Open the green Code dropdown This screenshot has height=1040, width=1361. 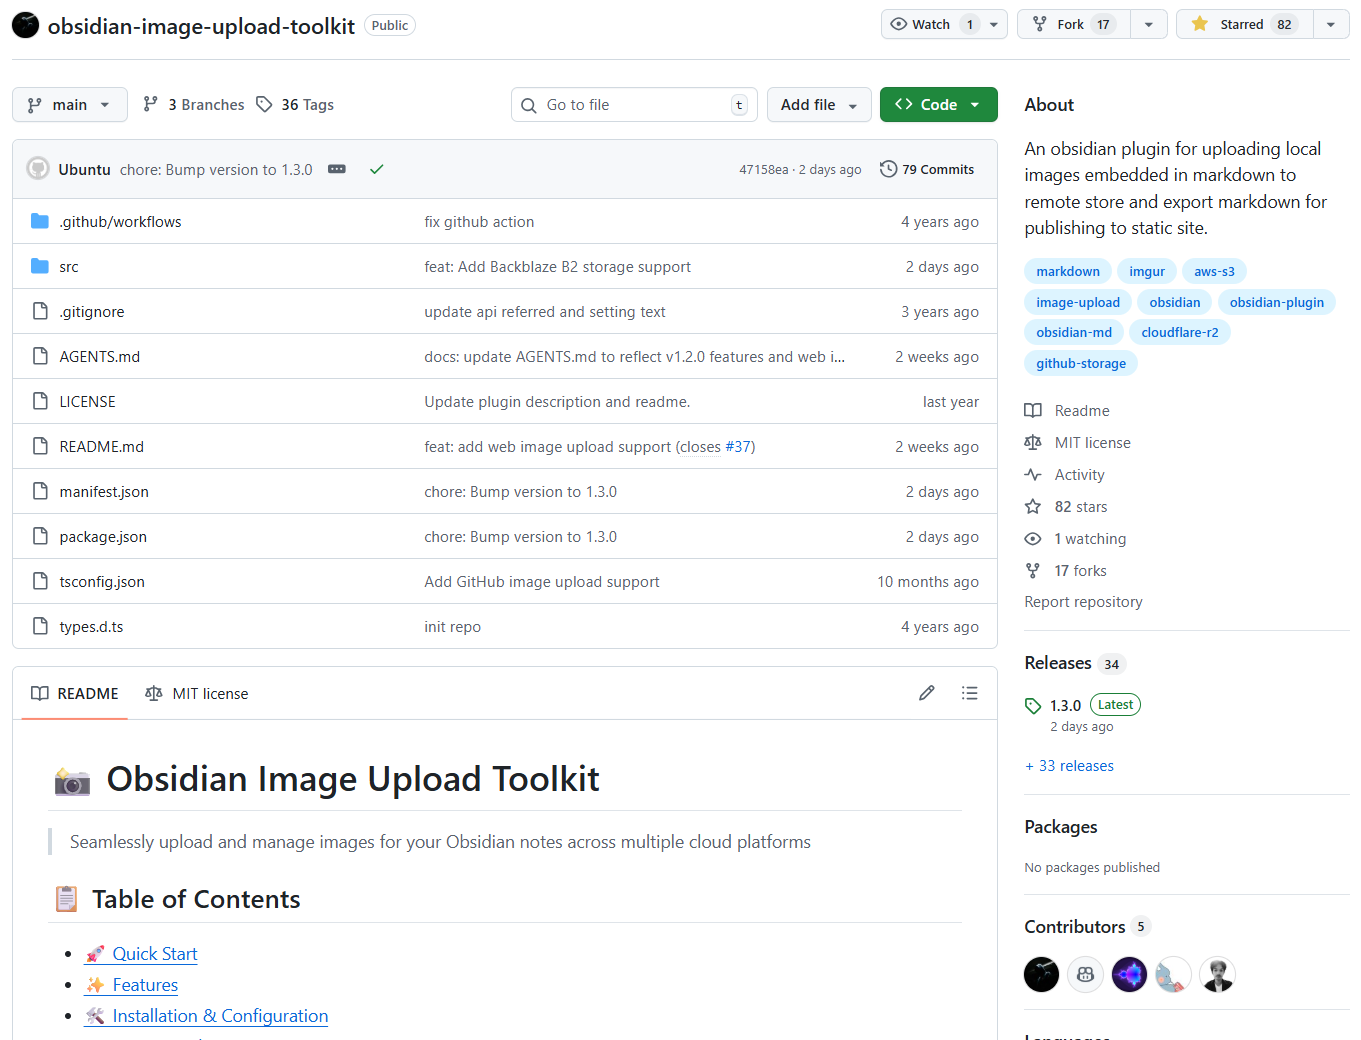[x=938, y=104]
